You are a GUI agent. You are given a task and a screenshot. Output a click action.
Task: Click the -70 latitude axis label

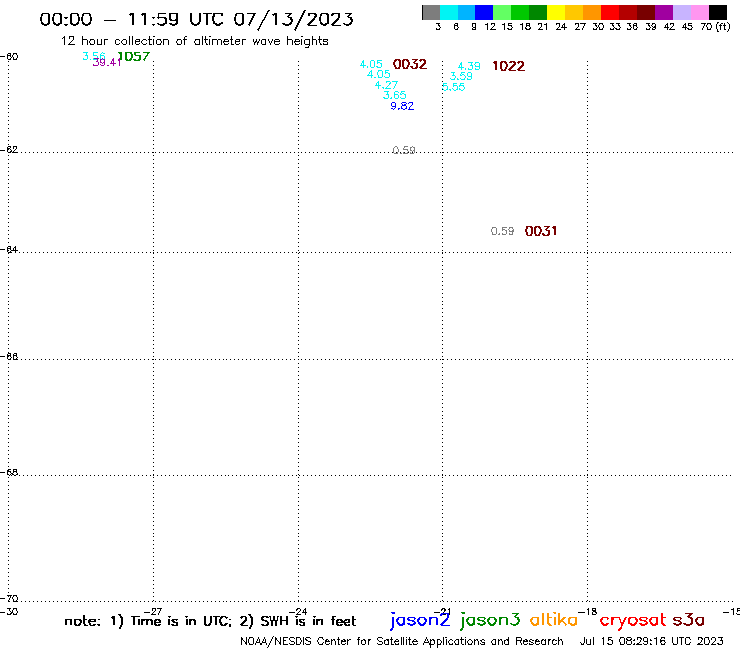[x=9, y=599]
